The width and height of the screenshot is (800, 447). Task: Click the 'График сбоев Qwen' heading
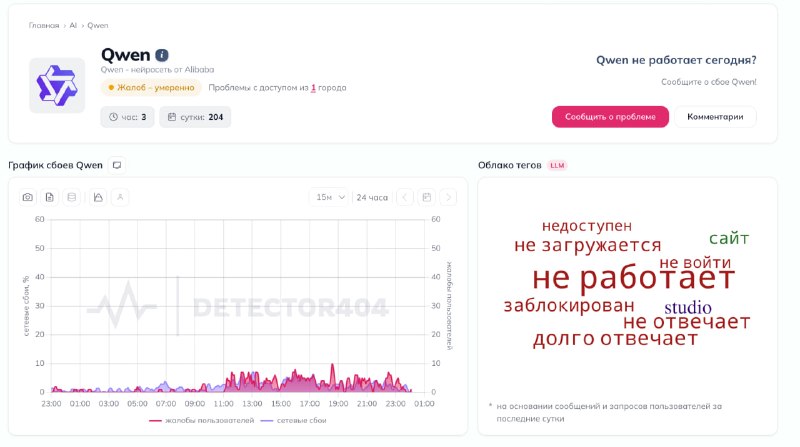click(x=56, y=165)
